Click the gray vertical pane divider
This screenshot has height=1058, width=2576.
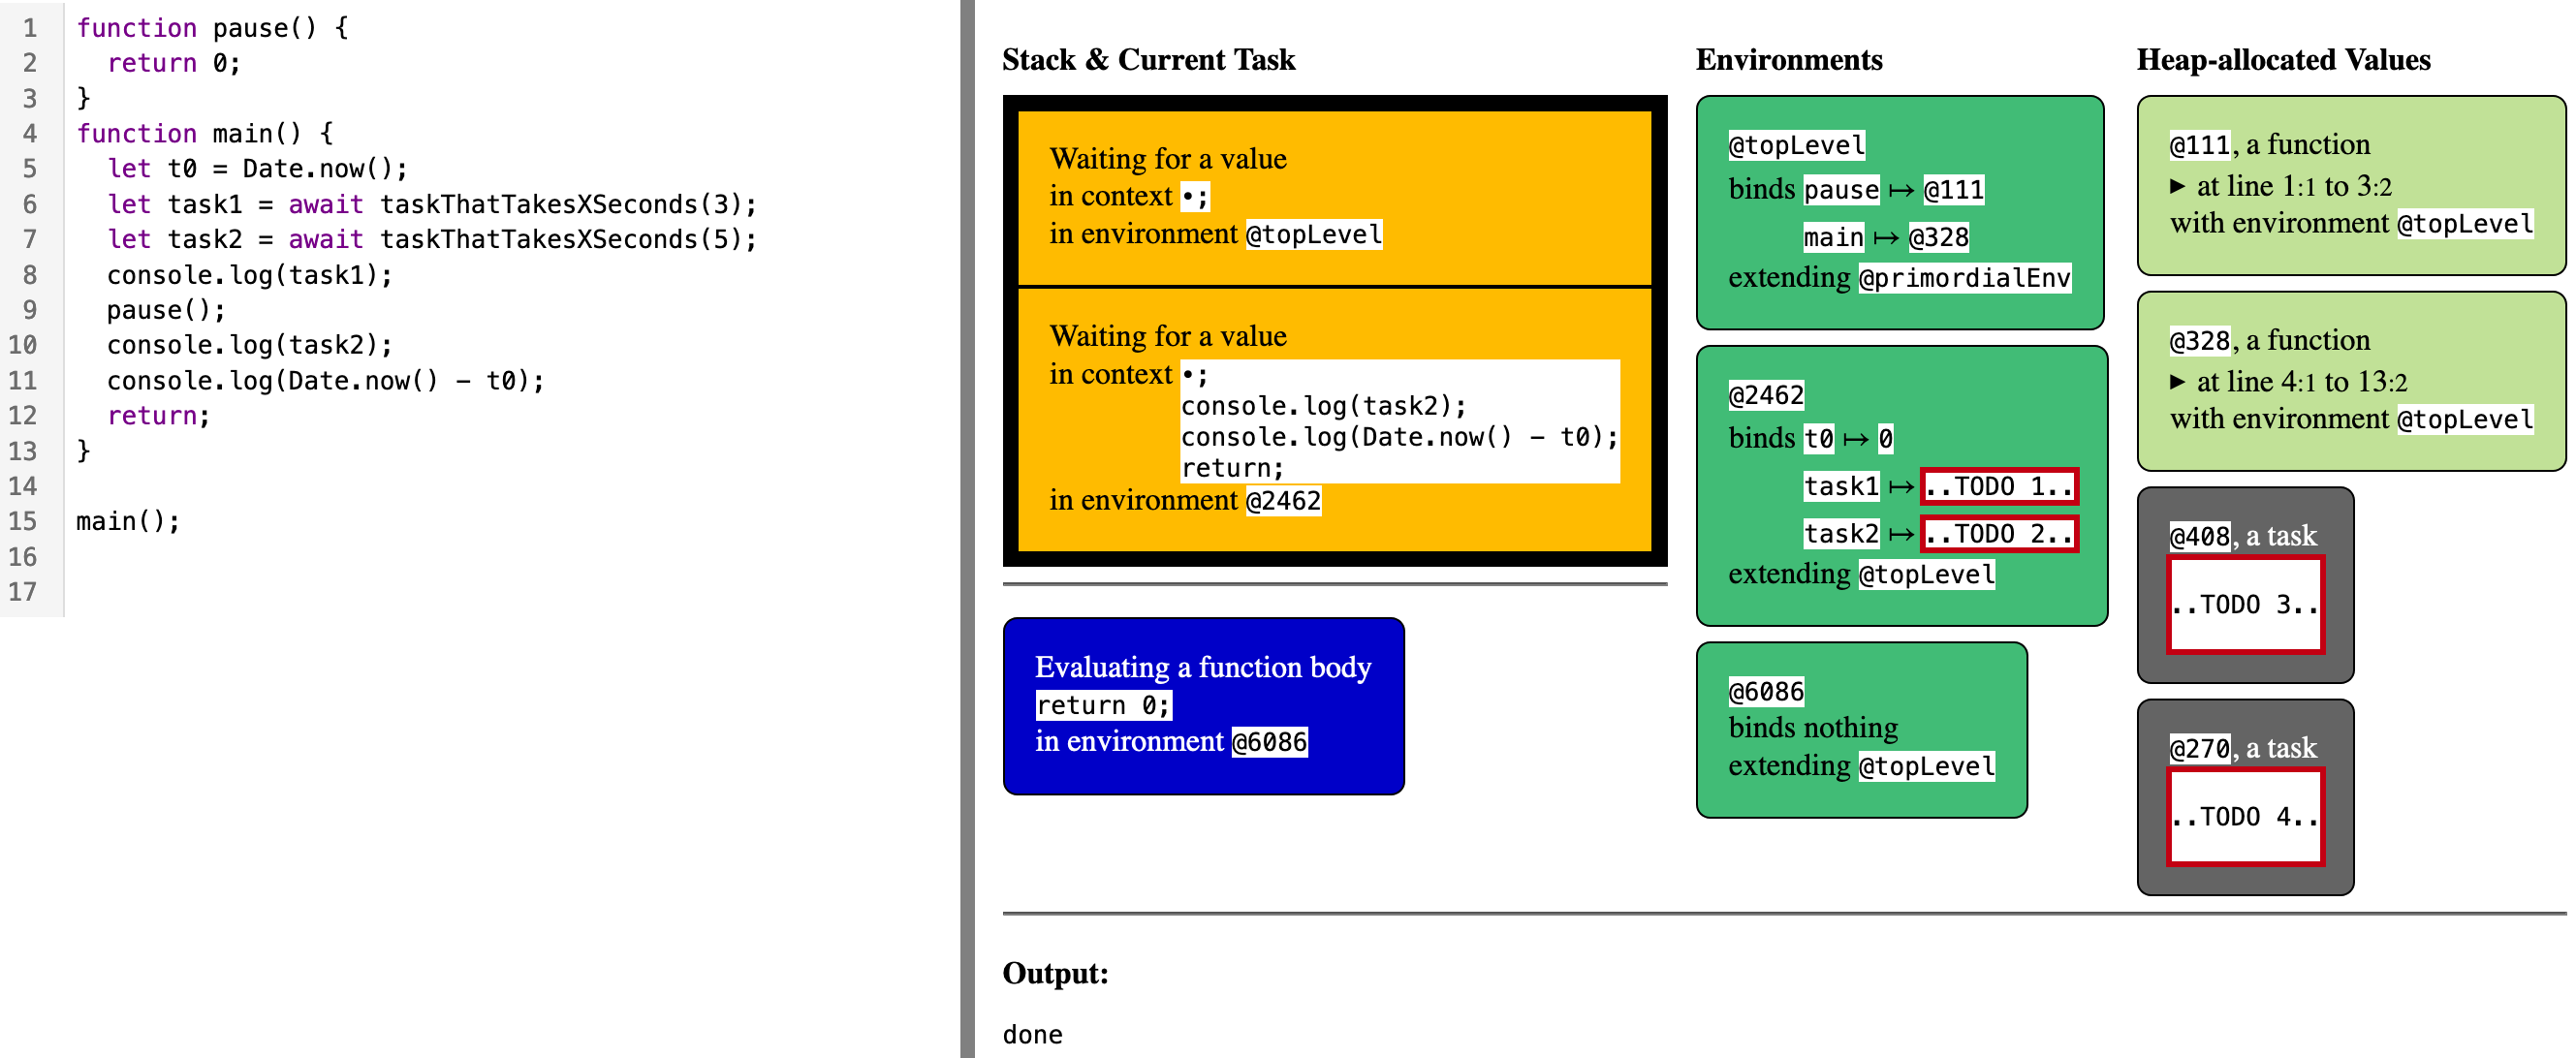click(x=966, y=529)
